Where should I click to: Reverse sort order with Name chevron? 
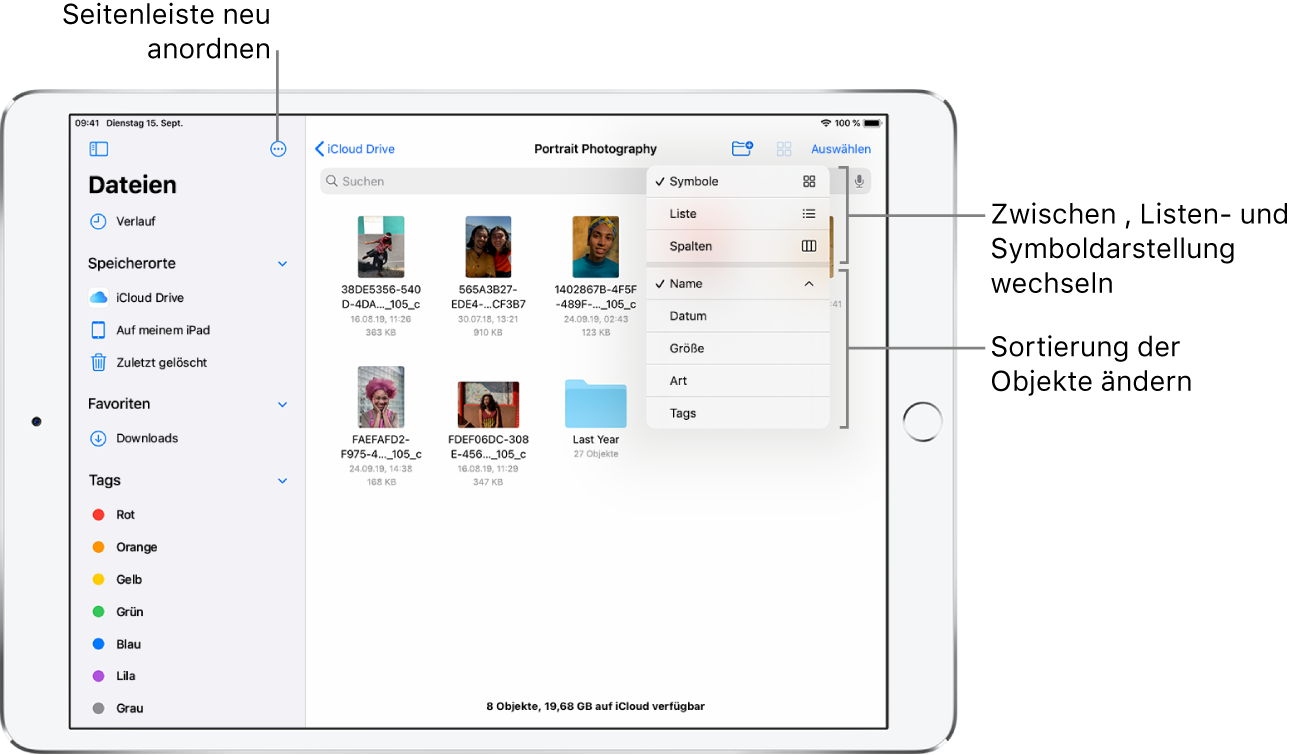coord(809,284)
